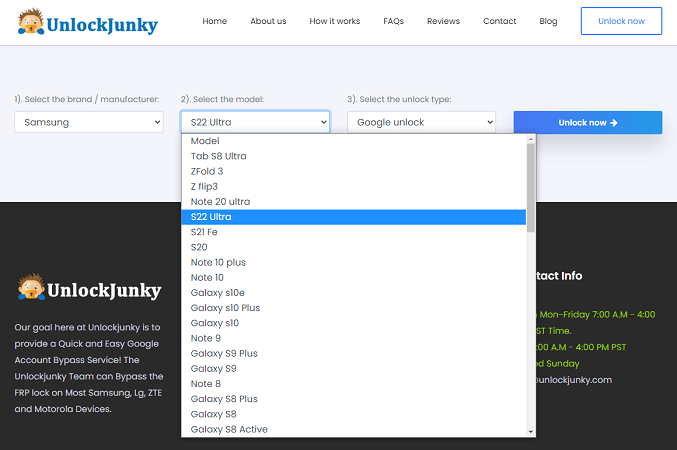Pick S20 model option
Screen dimensions: 677x450
tap(354, 247)
